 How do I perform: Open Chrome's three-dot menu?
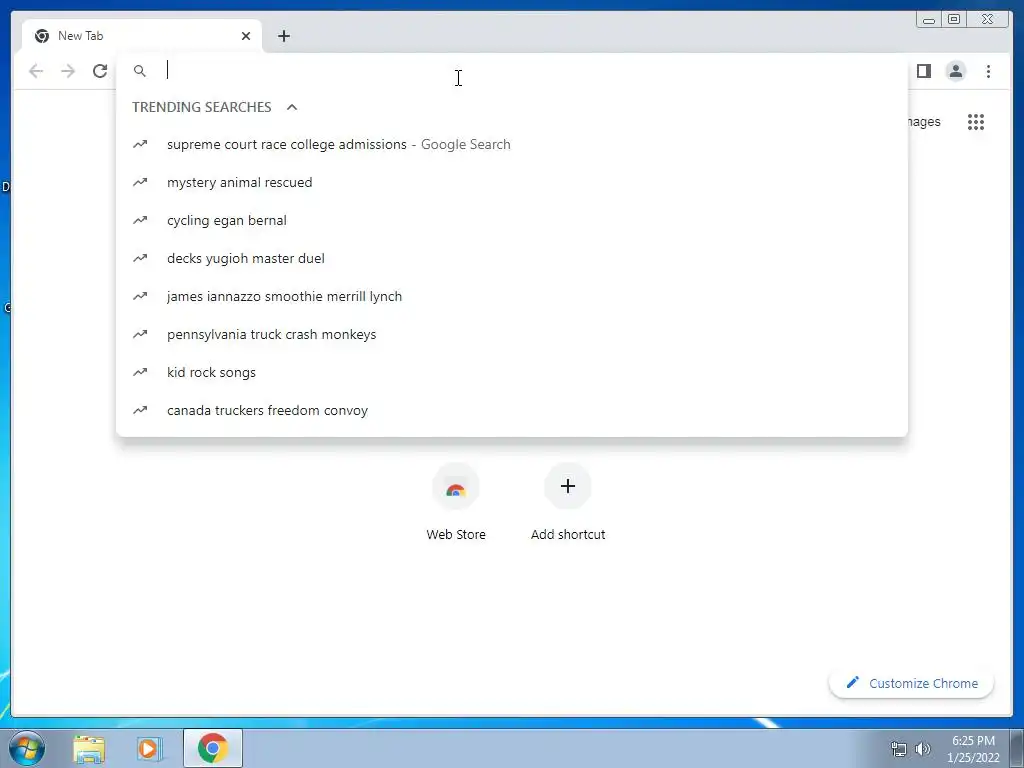988,71
